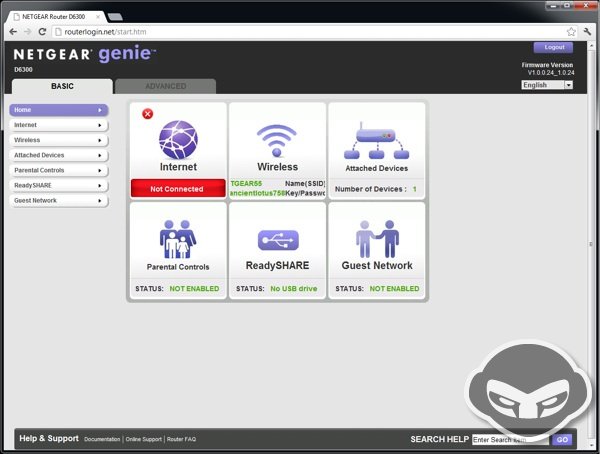Select Internet in the sidebar menu
Image resolution: width=600 pixels, height=454 pixels.
pyautogui.click(x=59, y=125)
